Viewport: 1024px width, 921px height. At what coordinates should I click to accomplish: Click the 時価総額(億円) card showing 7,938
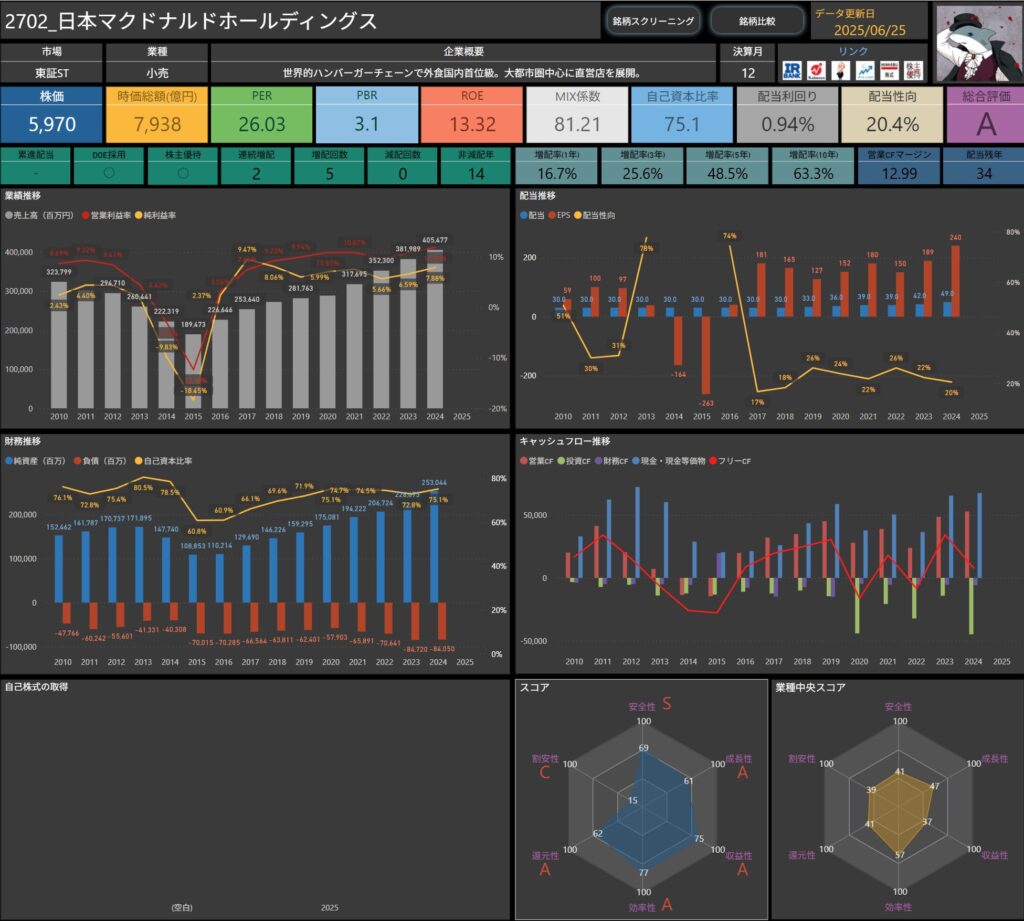coord(157,114)
